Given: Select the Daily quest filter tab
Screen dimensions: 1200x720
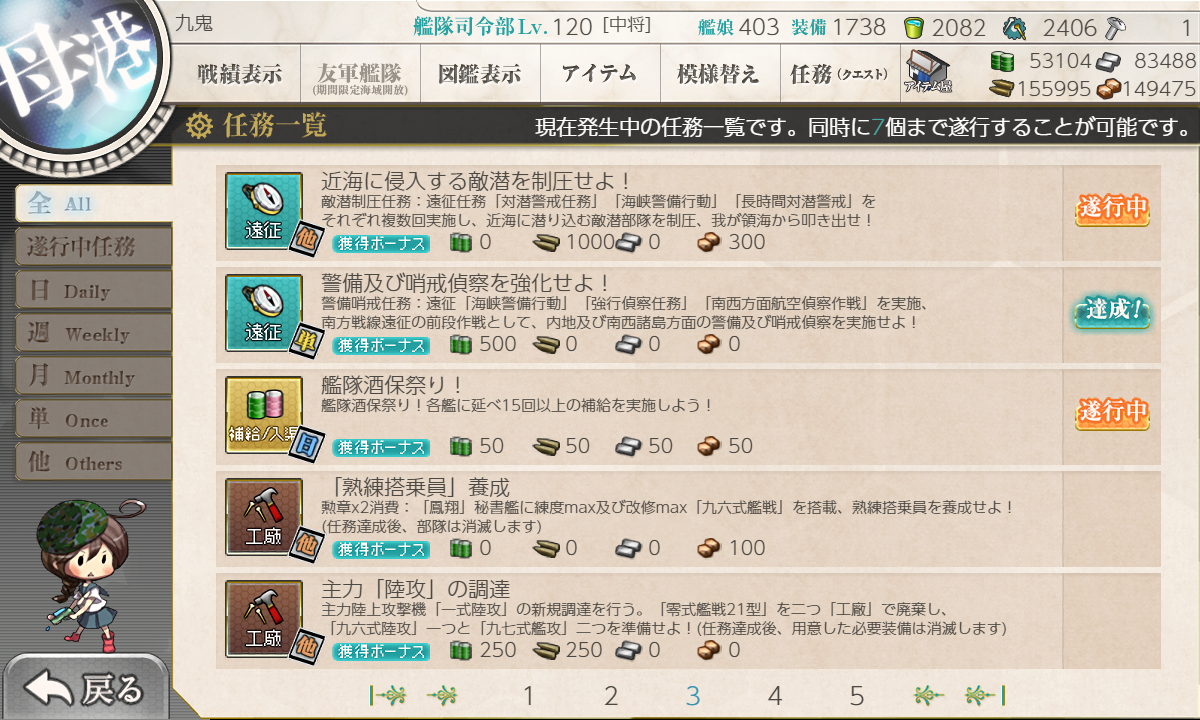Looking at the screenshot, I should coord(93,291).
